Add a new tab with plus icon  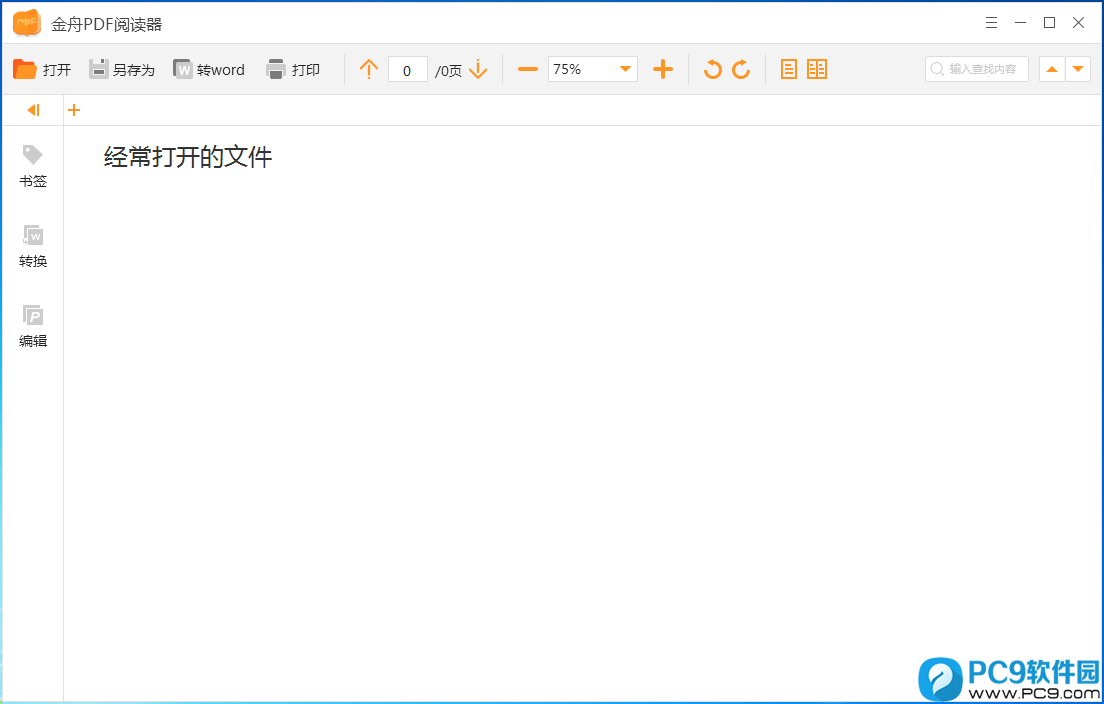coord(74,110)
